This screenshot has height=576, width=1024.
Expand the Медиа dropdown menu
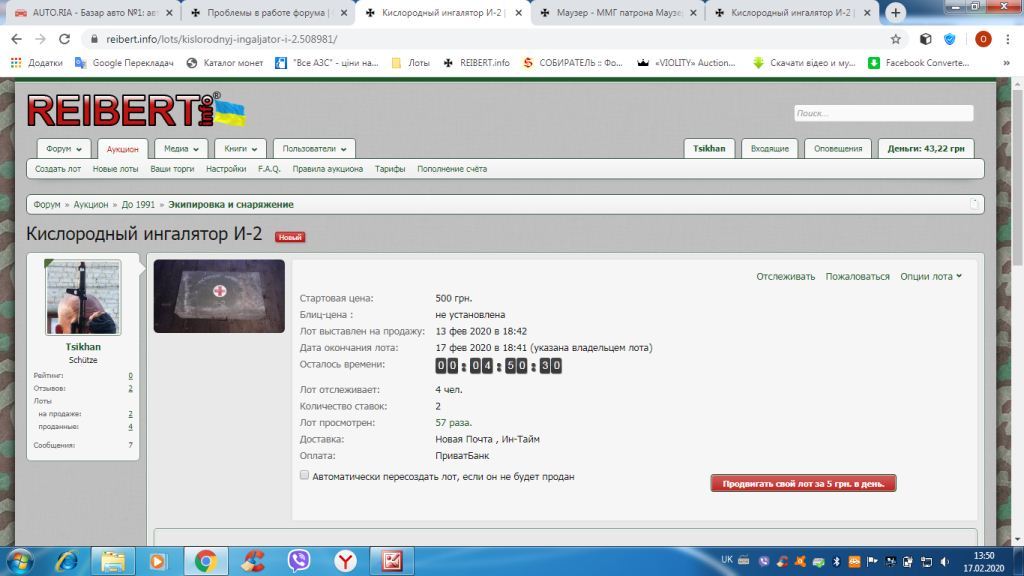[x=181, y=149]
